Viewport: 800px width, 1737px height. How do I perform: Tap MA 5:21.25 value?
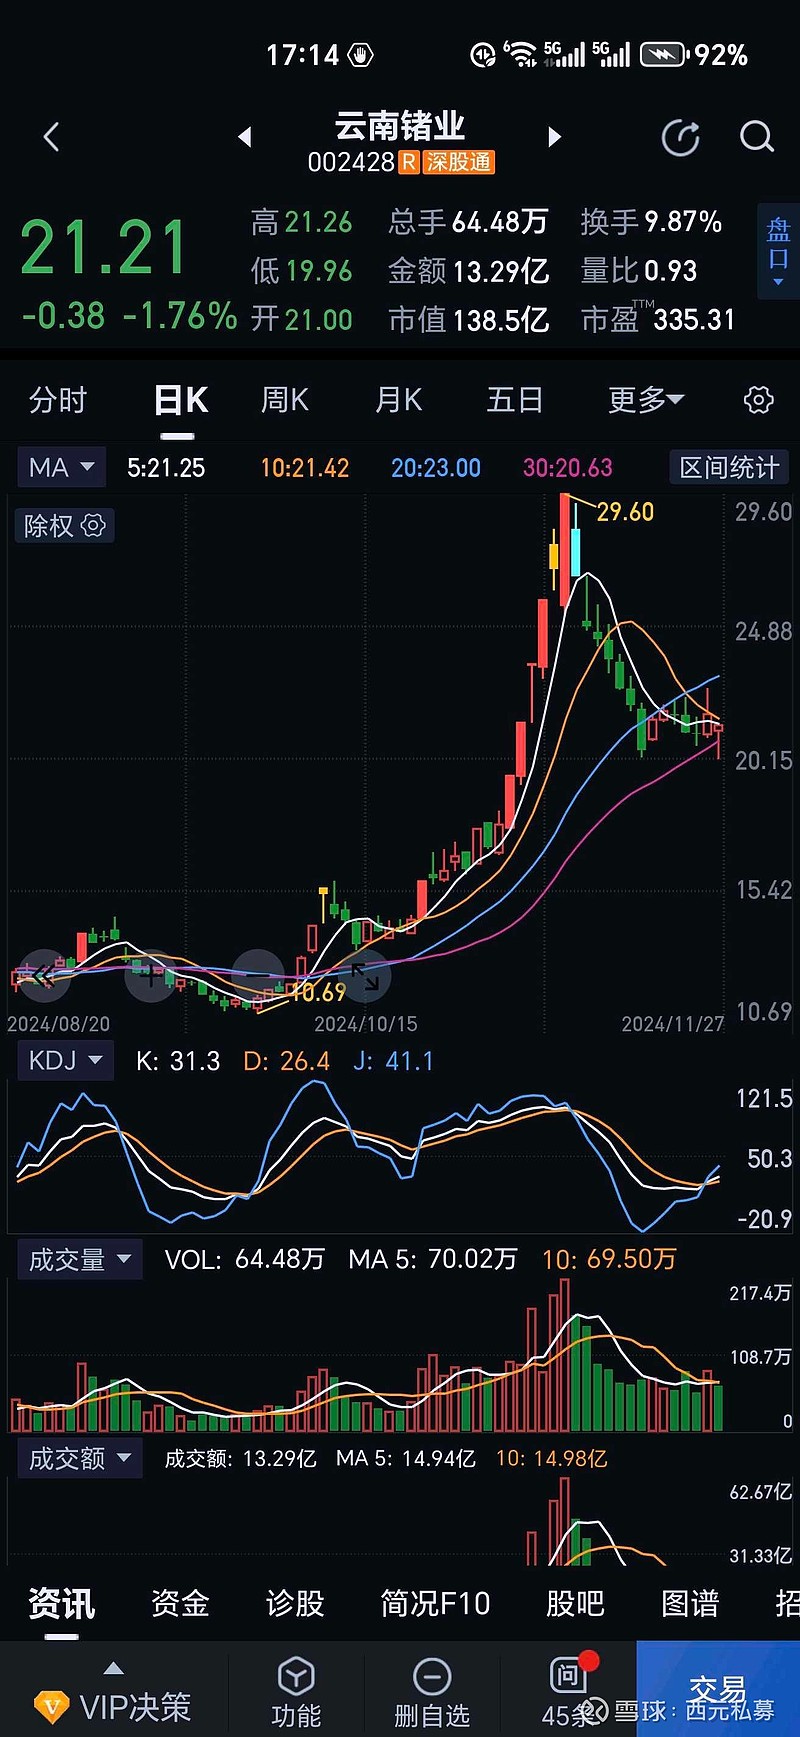point(166,468)
